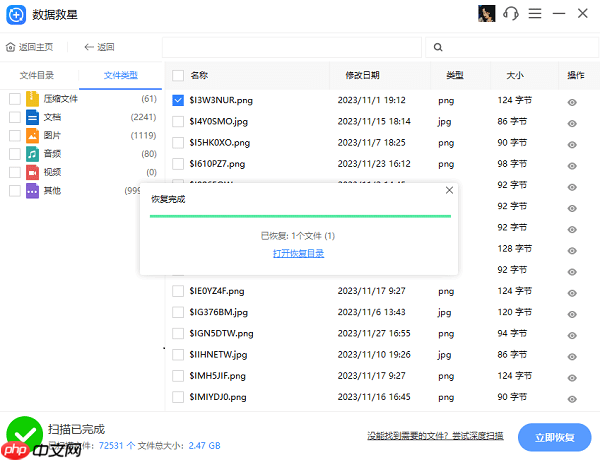Uncheck the $I3W3NUR.png checkbox

[178, 100]
